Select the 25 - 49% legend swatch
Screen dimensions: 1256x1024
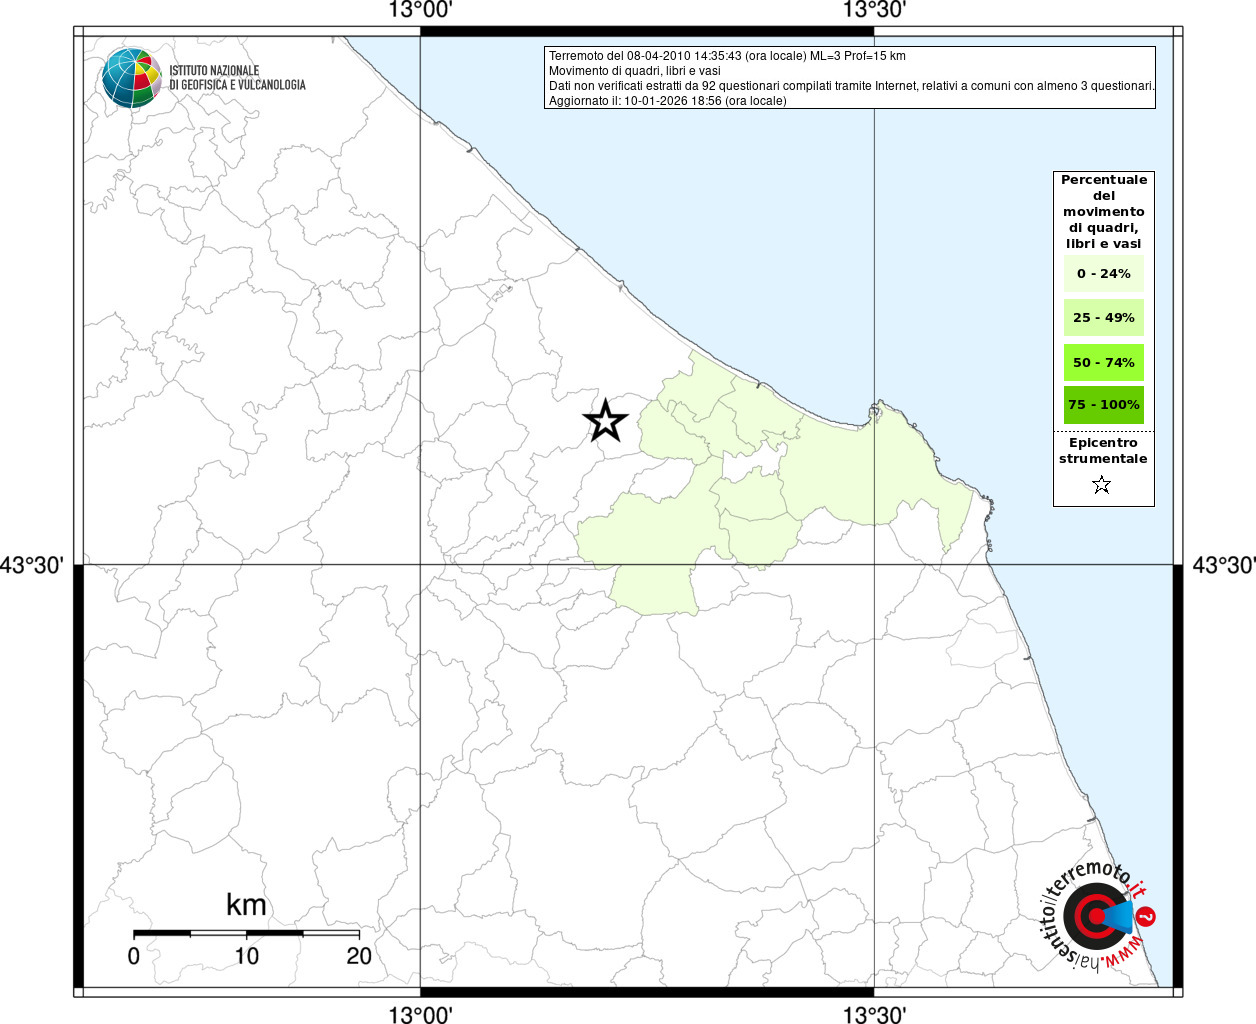[1103, 318]
